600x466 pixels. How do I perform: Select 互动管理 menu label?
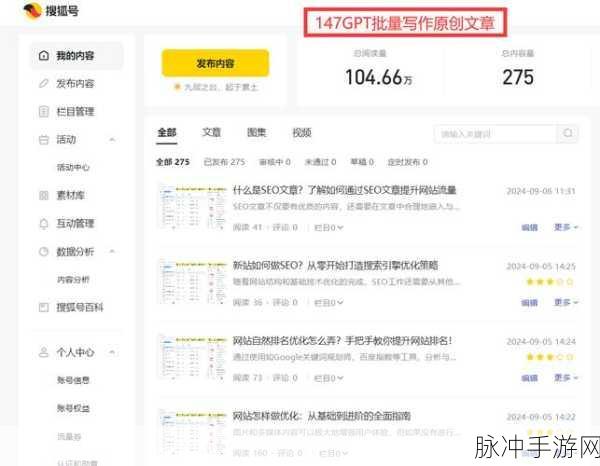(x=75, y=223)
